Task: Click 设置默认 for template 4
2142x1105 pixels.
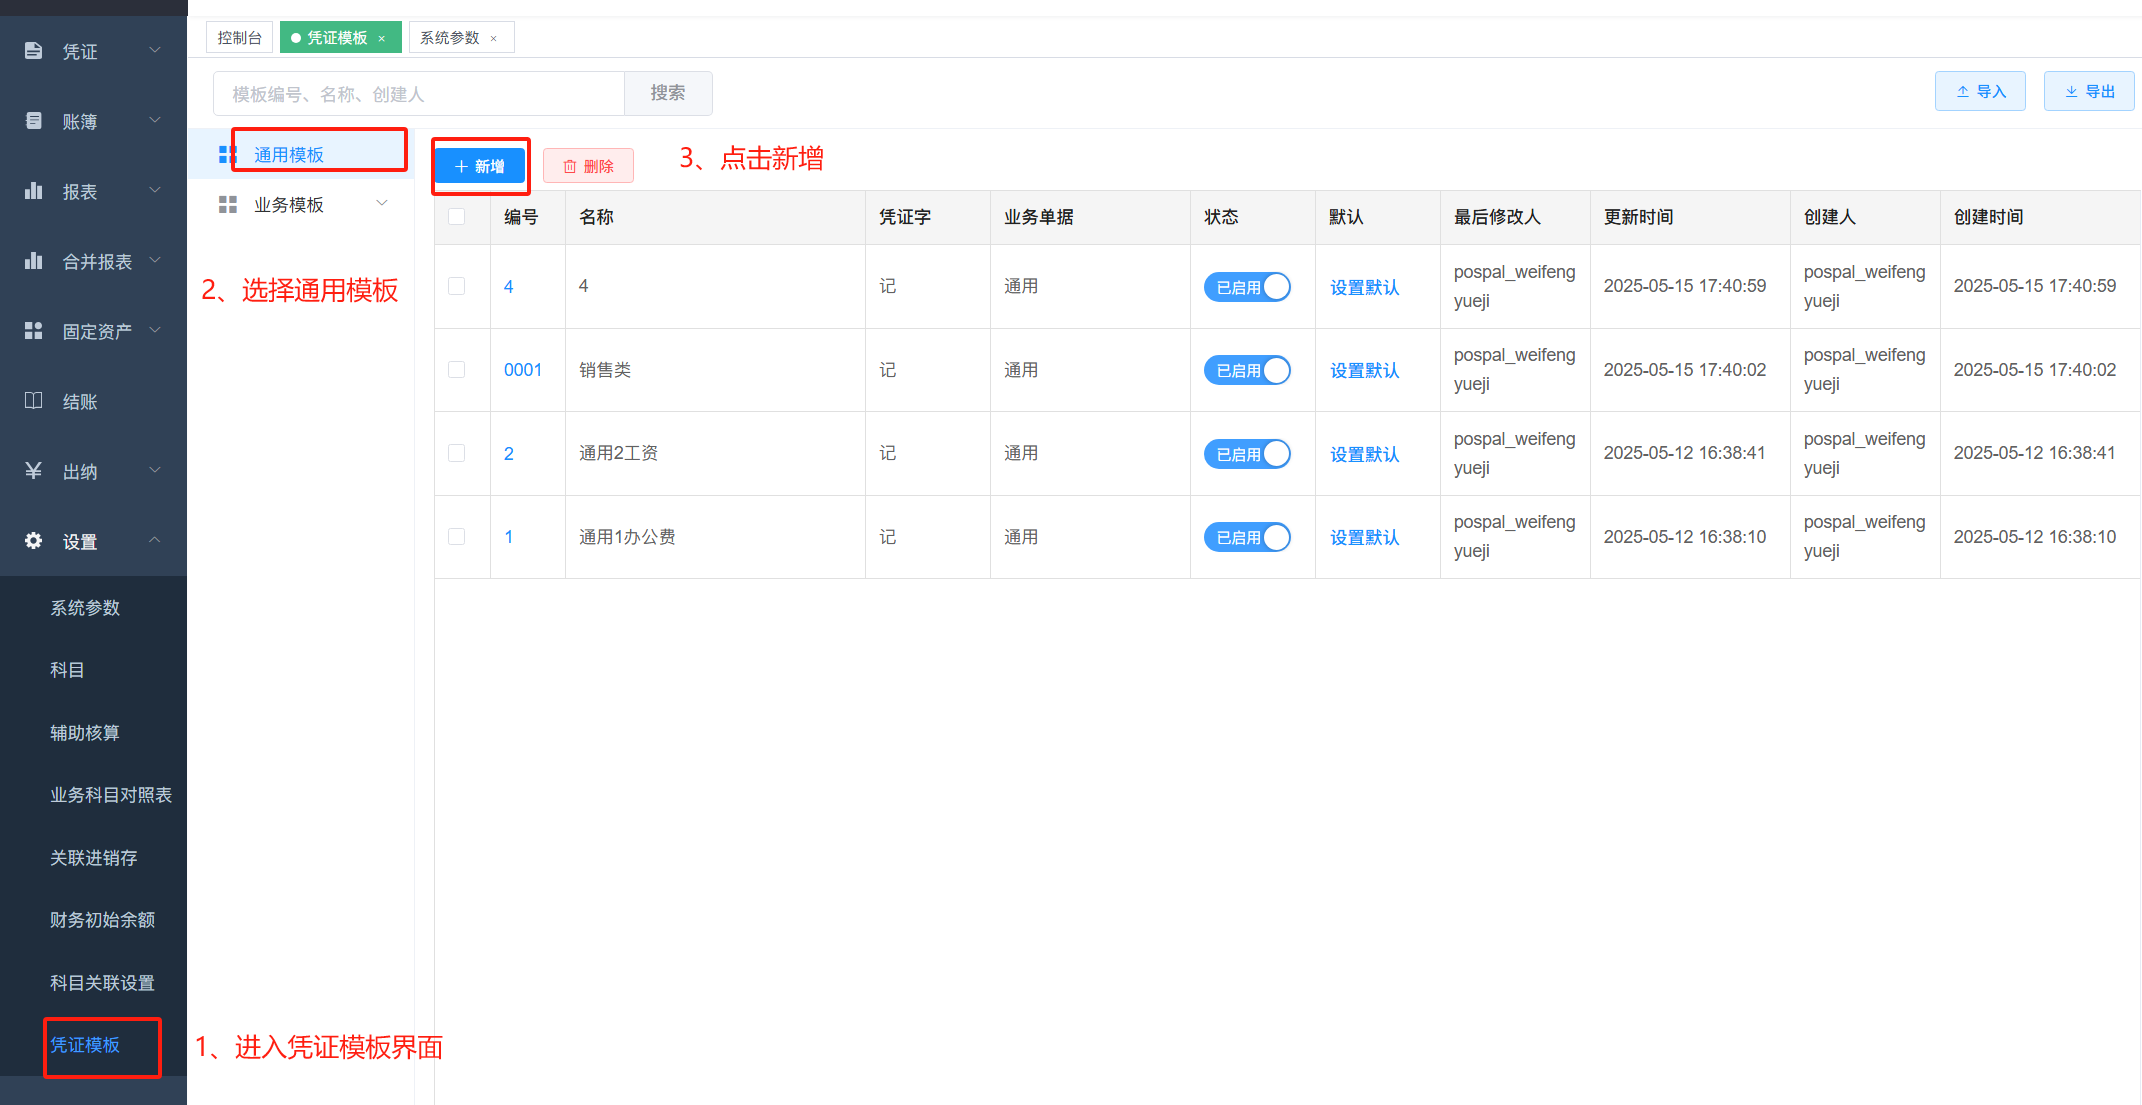Action: [x=1364, y=288]
